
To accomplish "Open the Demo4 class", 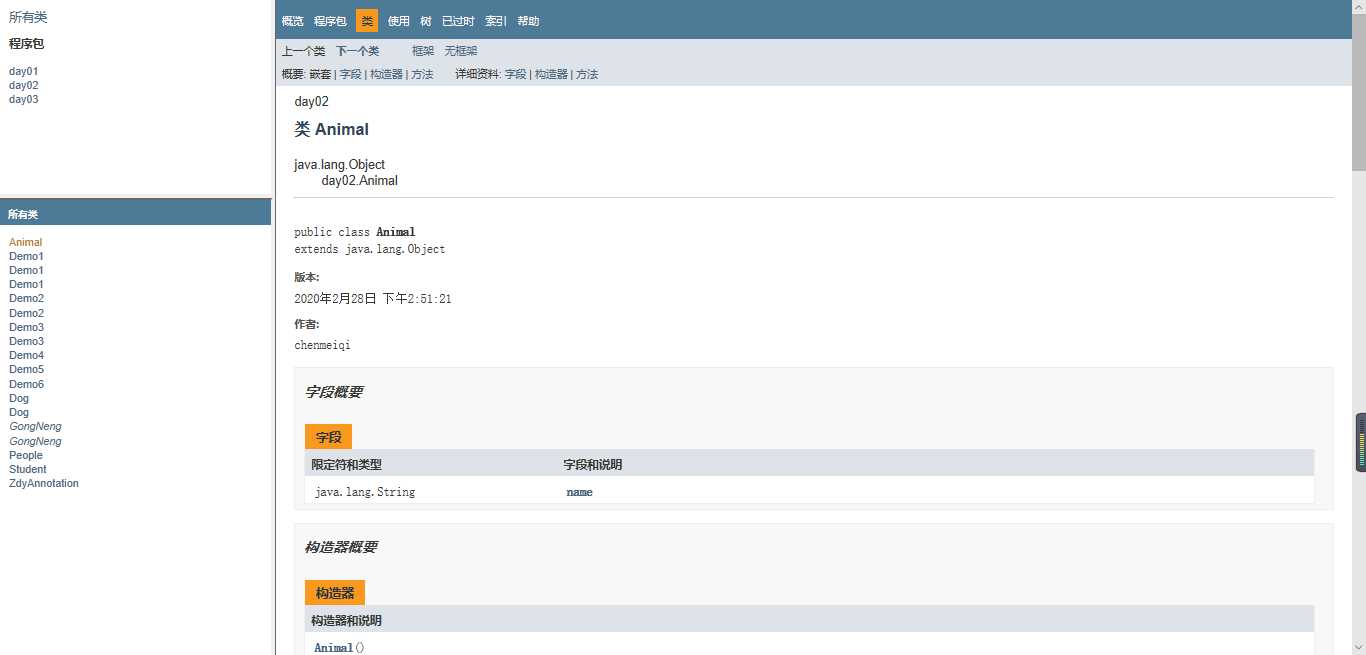I will [27, 355].
